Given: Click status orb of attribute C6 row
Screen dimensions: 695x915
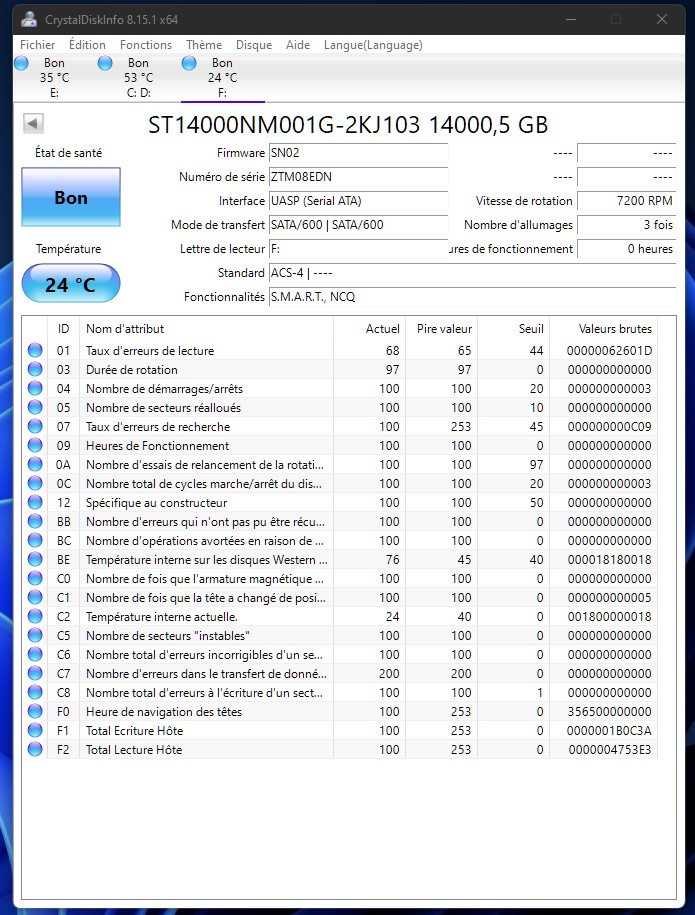Looking at the screenshot, I should [x=35, y=654].
